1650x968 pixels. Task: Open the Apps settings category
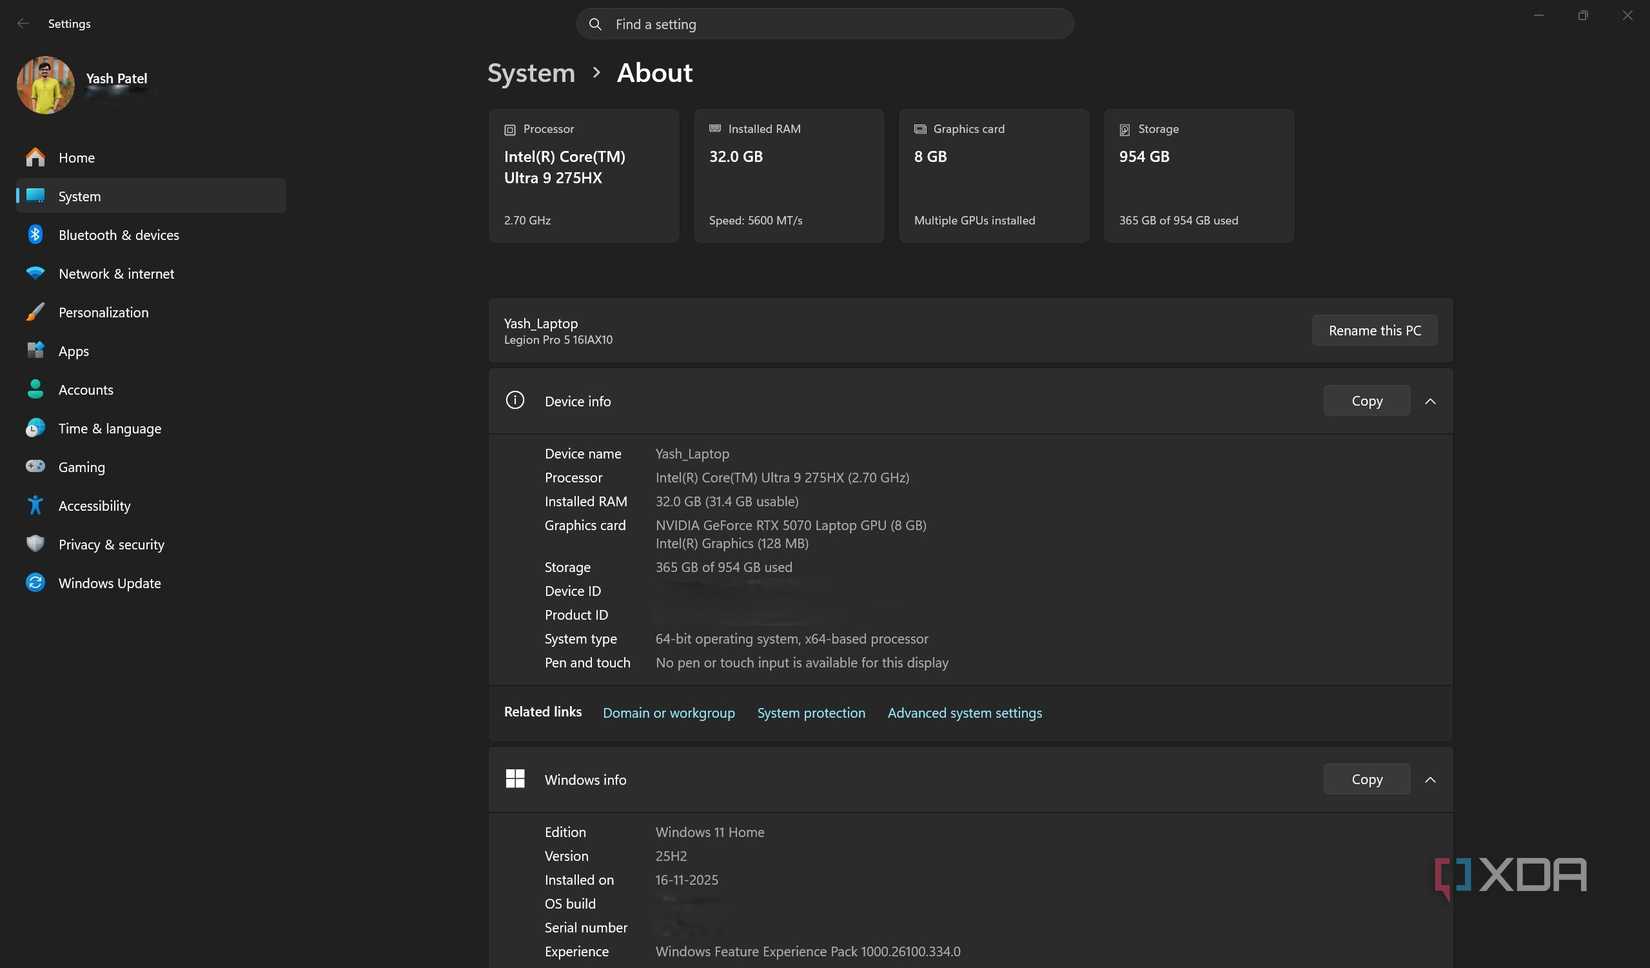tap(151, 350)
